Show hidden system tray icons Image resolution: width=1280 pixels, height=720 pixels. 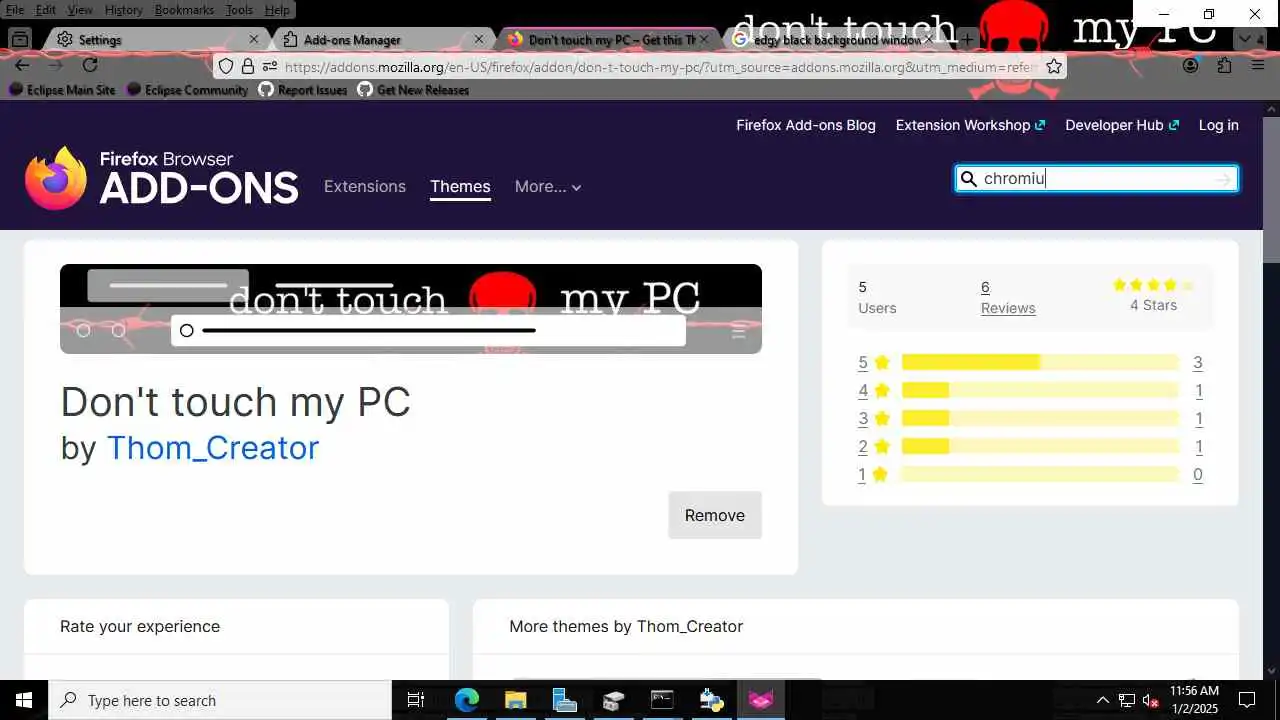click(1102, 700)
